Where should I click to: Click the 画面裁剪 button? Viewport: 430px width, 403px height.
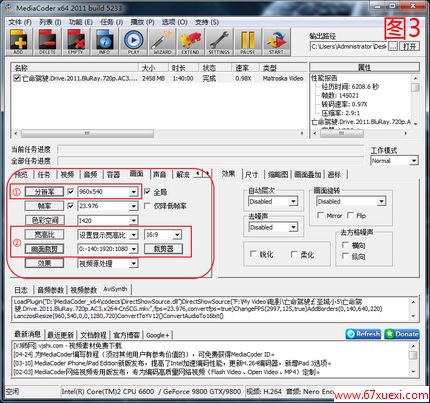pyautogui.click(x=44, y=249)
